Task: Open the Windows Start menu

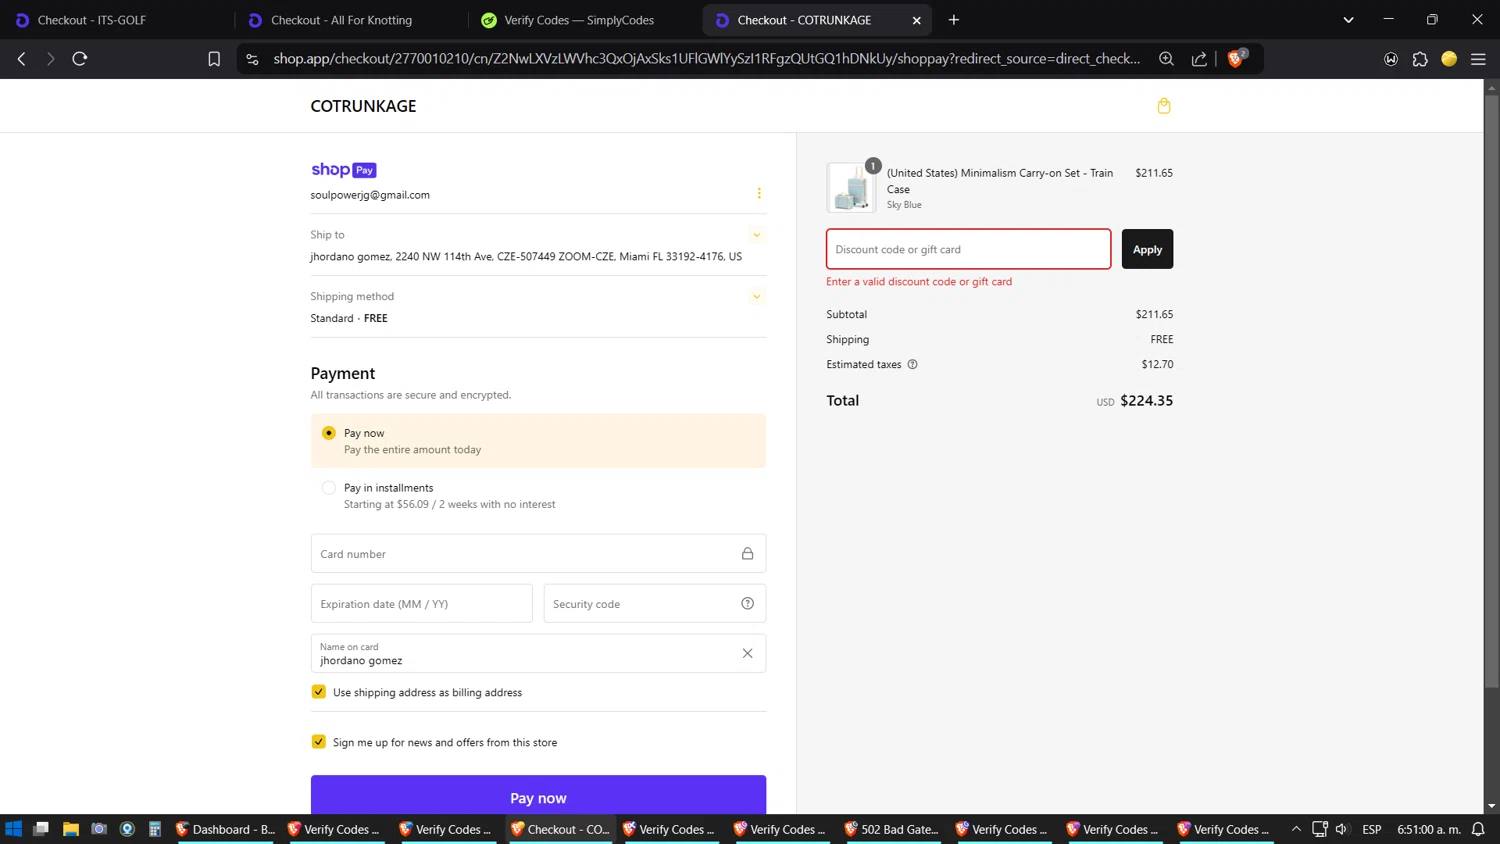Action: click(14, 829)
